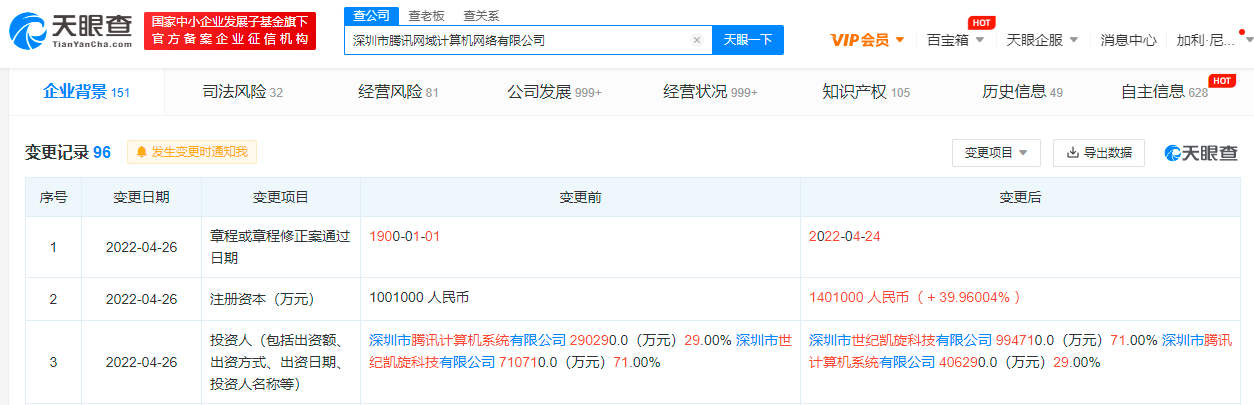The height and width of the screenshot is (405, 1254).
Task: Open 消息中心 message center
Action: [x=1128, y=40]
